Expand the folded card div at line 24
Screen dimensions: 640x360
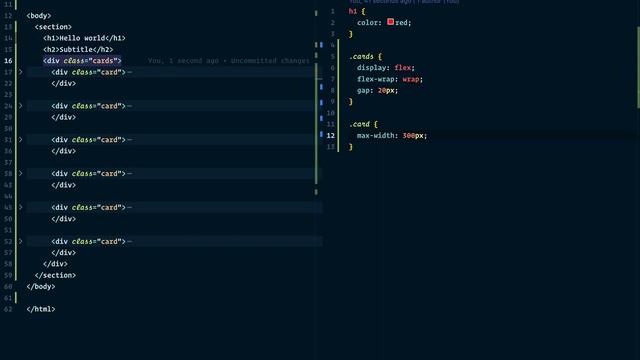click(x=20, y=106)
